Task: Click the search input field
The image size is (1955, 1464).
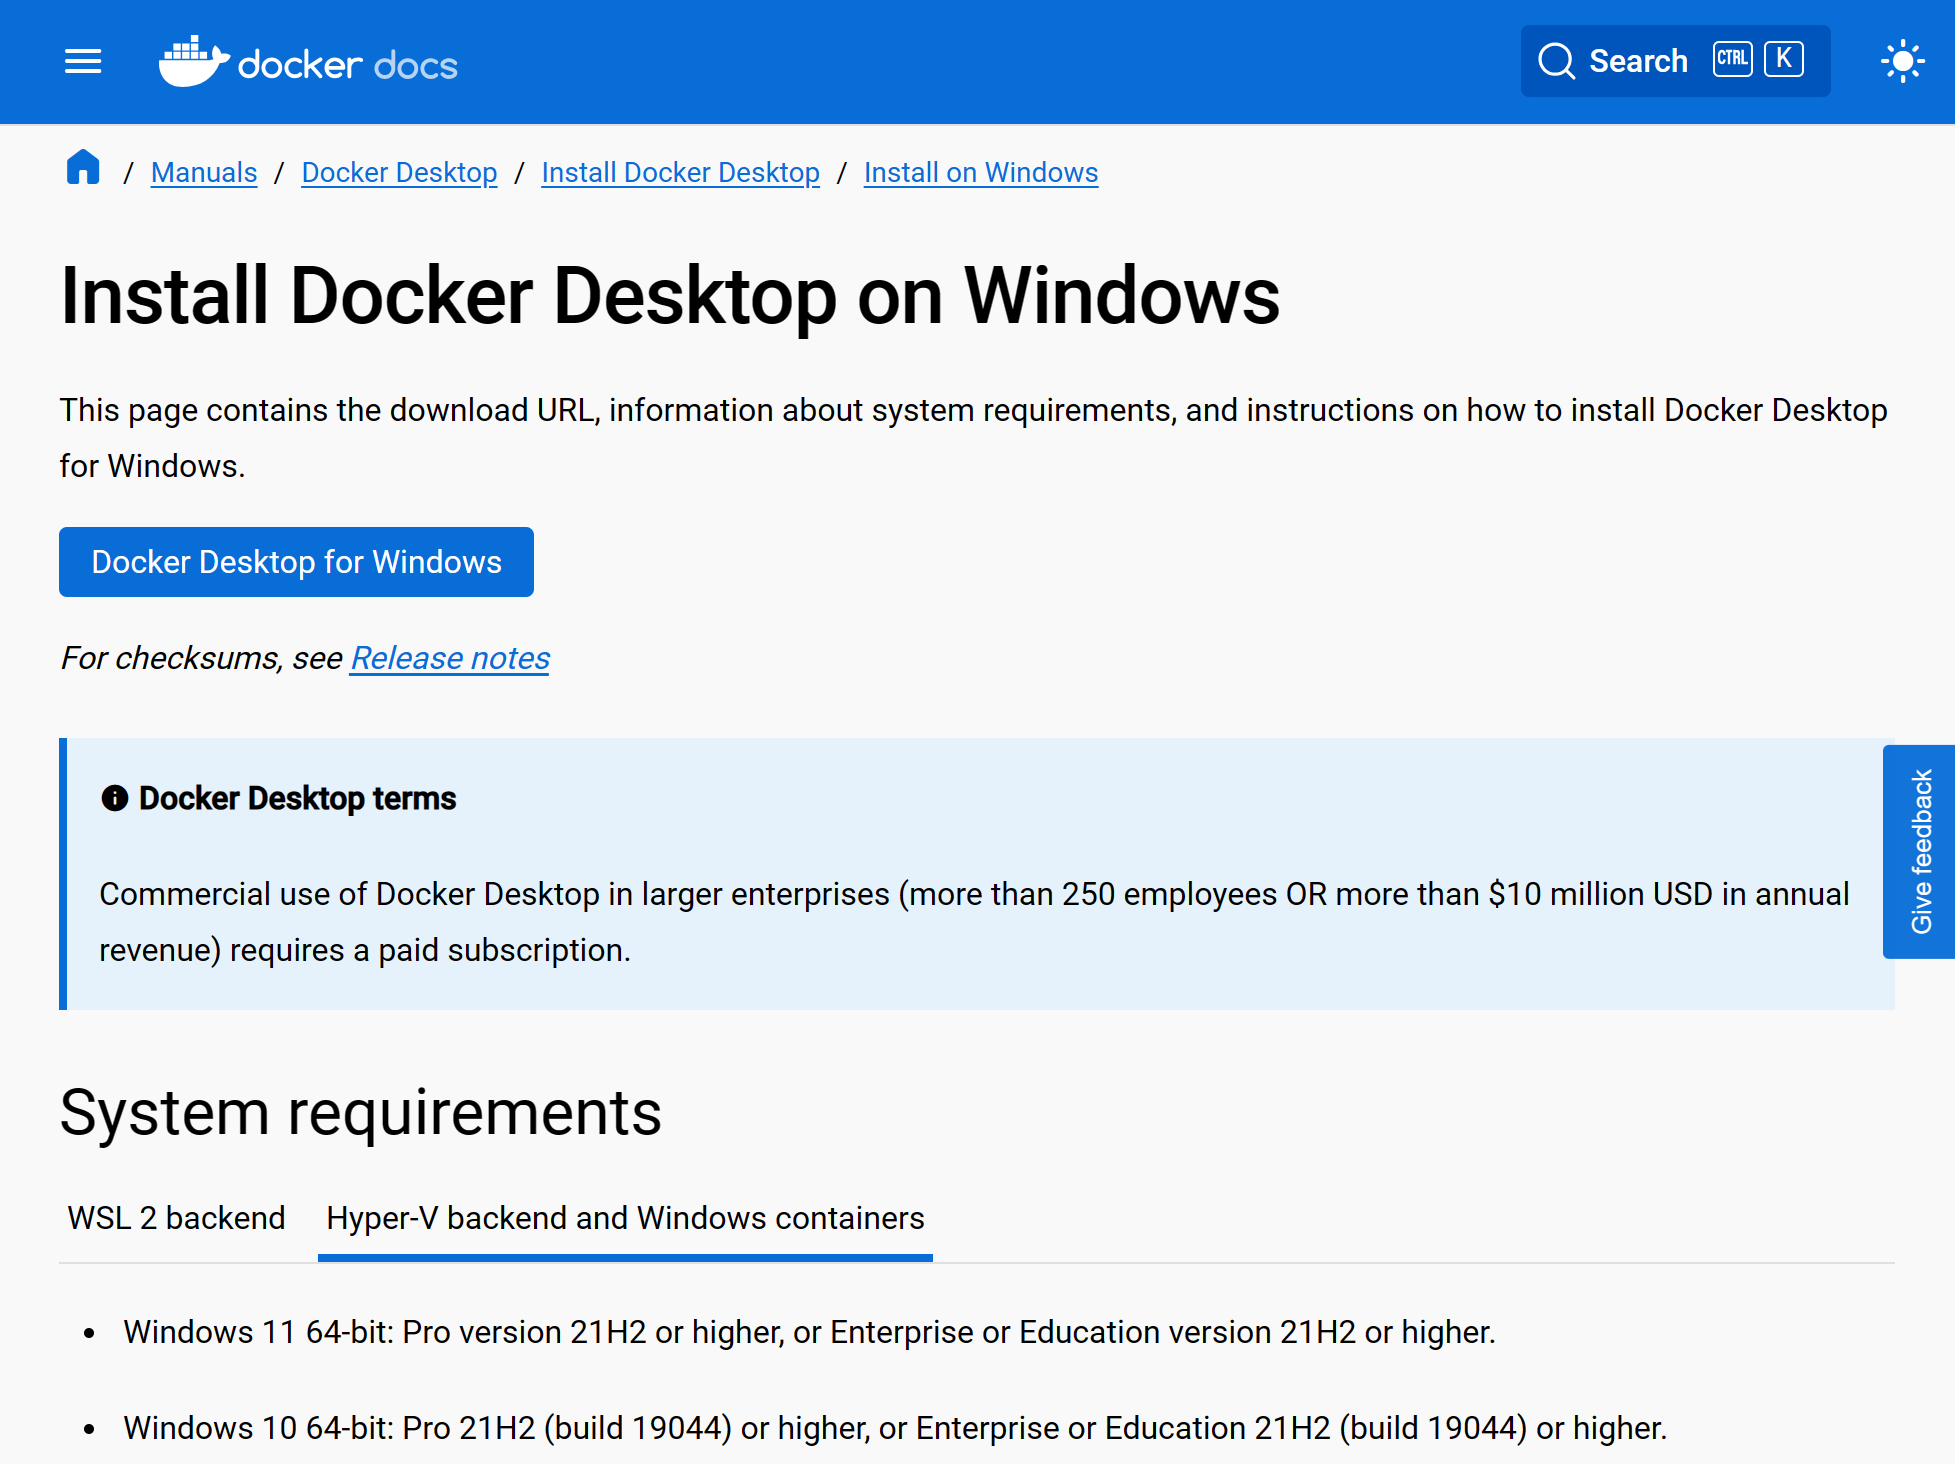Action: click(1670, 60)
